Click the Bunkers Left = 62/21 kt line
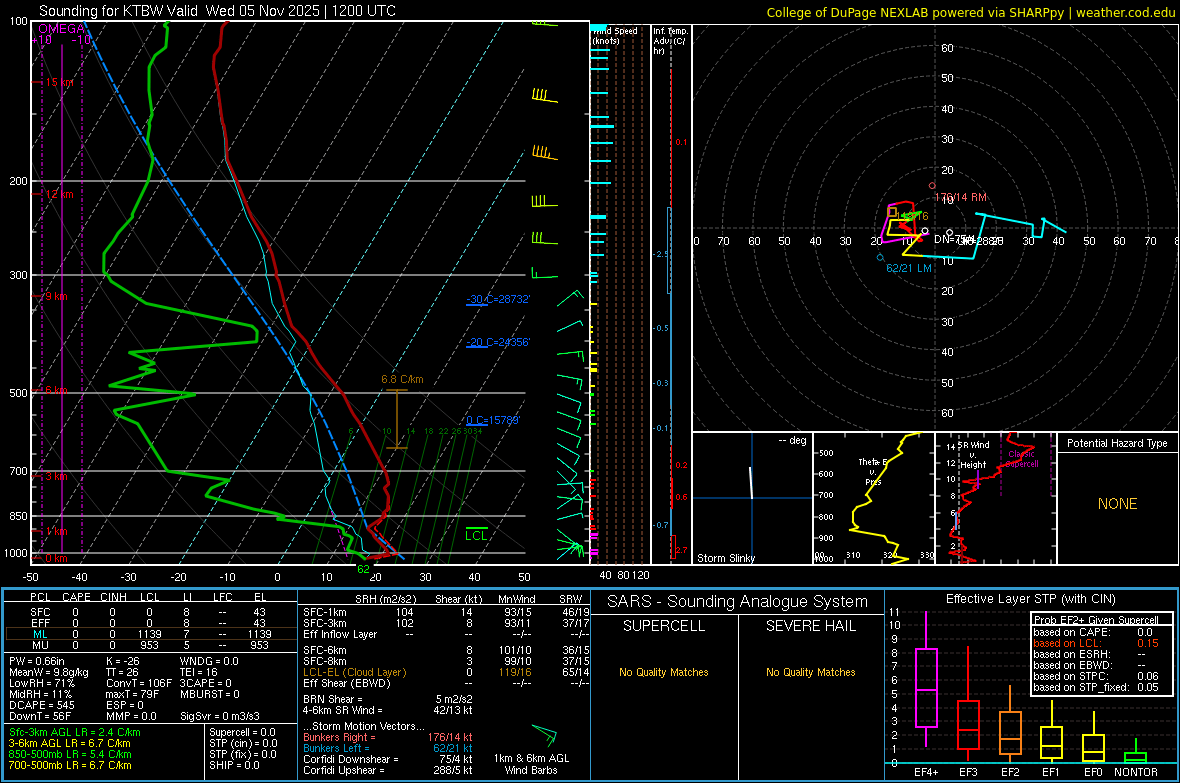Viewport: 1180px width, 783px height. click(388, 748)
